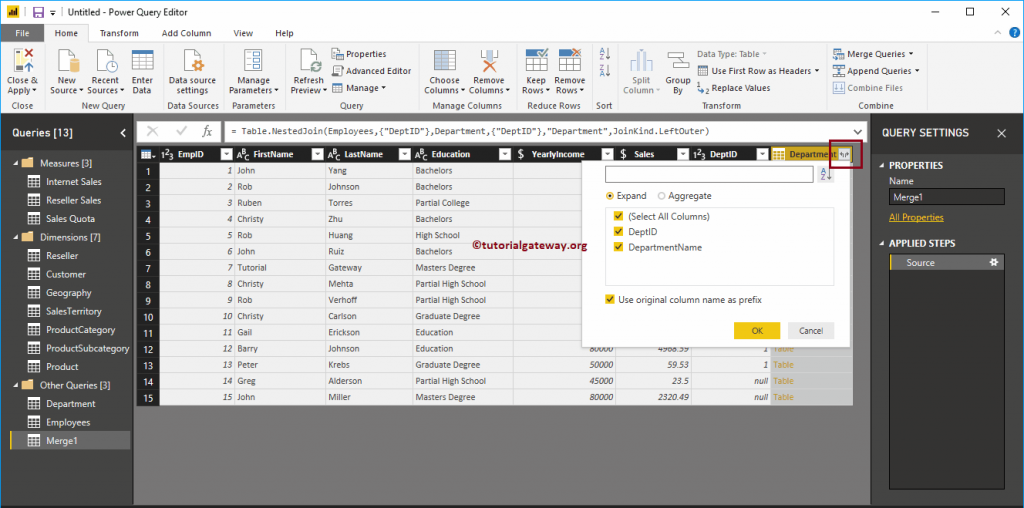Click the expand icon on Department column

(844, 154)
